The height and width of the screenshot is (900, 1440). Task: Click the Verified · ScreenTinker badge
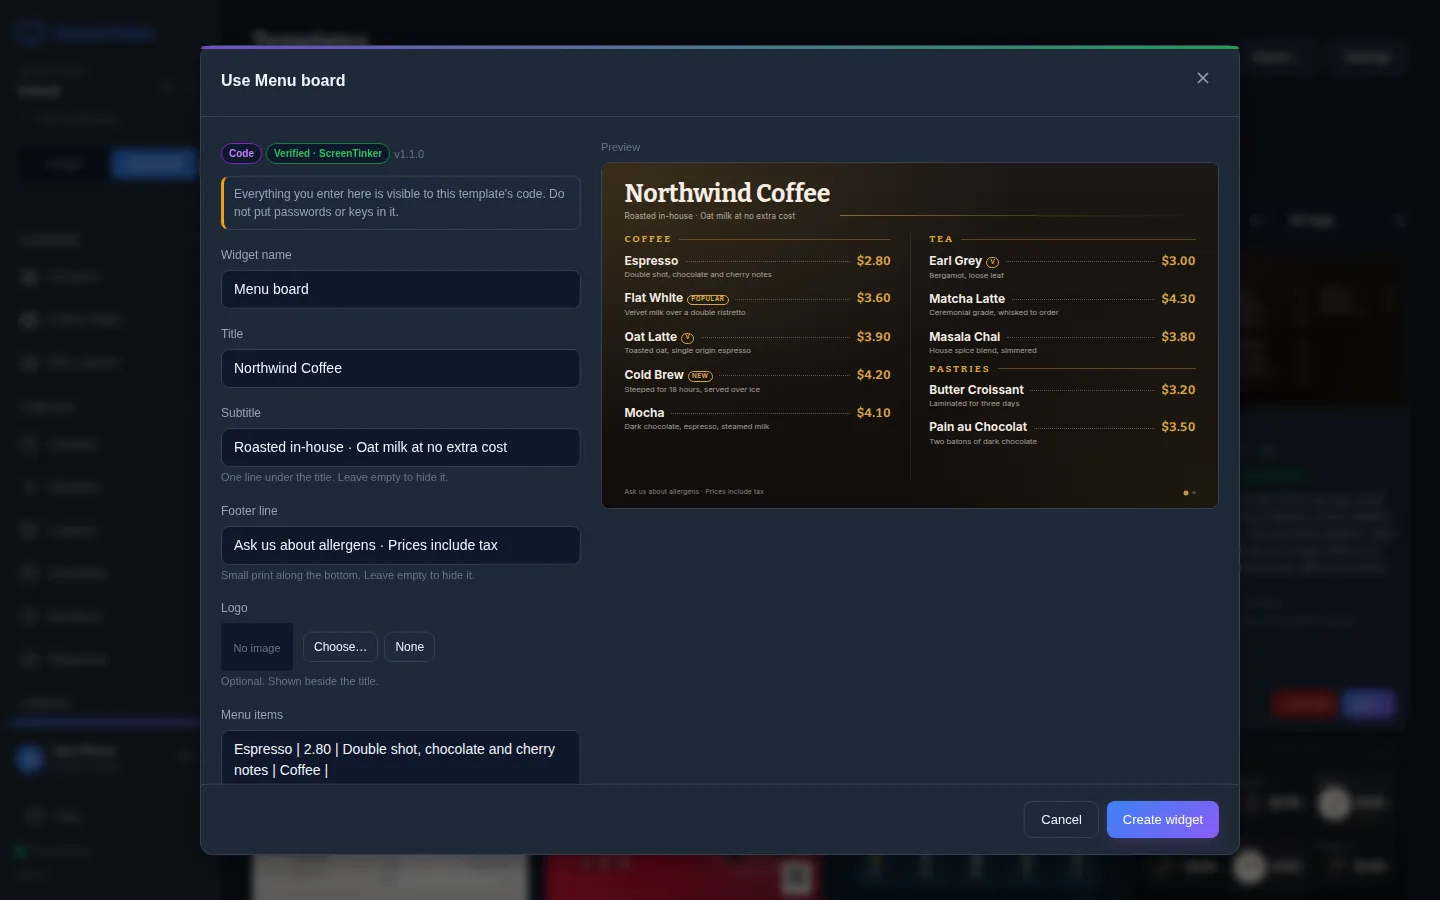pyautogui.click(x=328, y=153)
